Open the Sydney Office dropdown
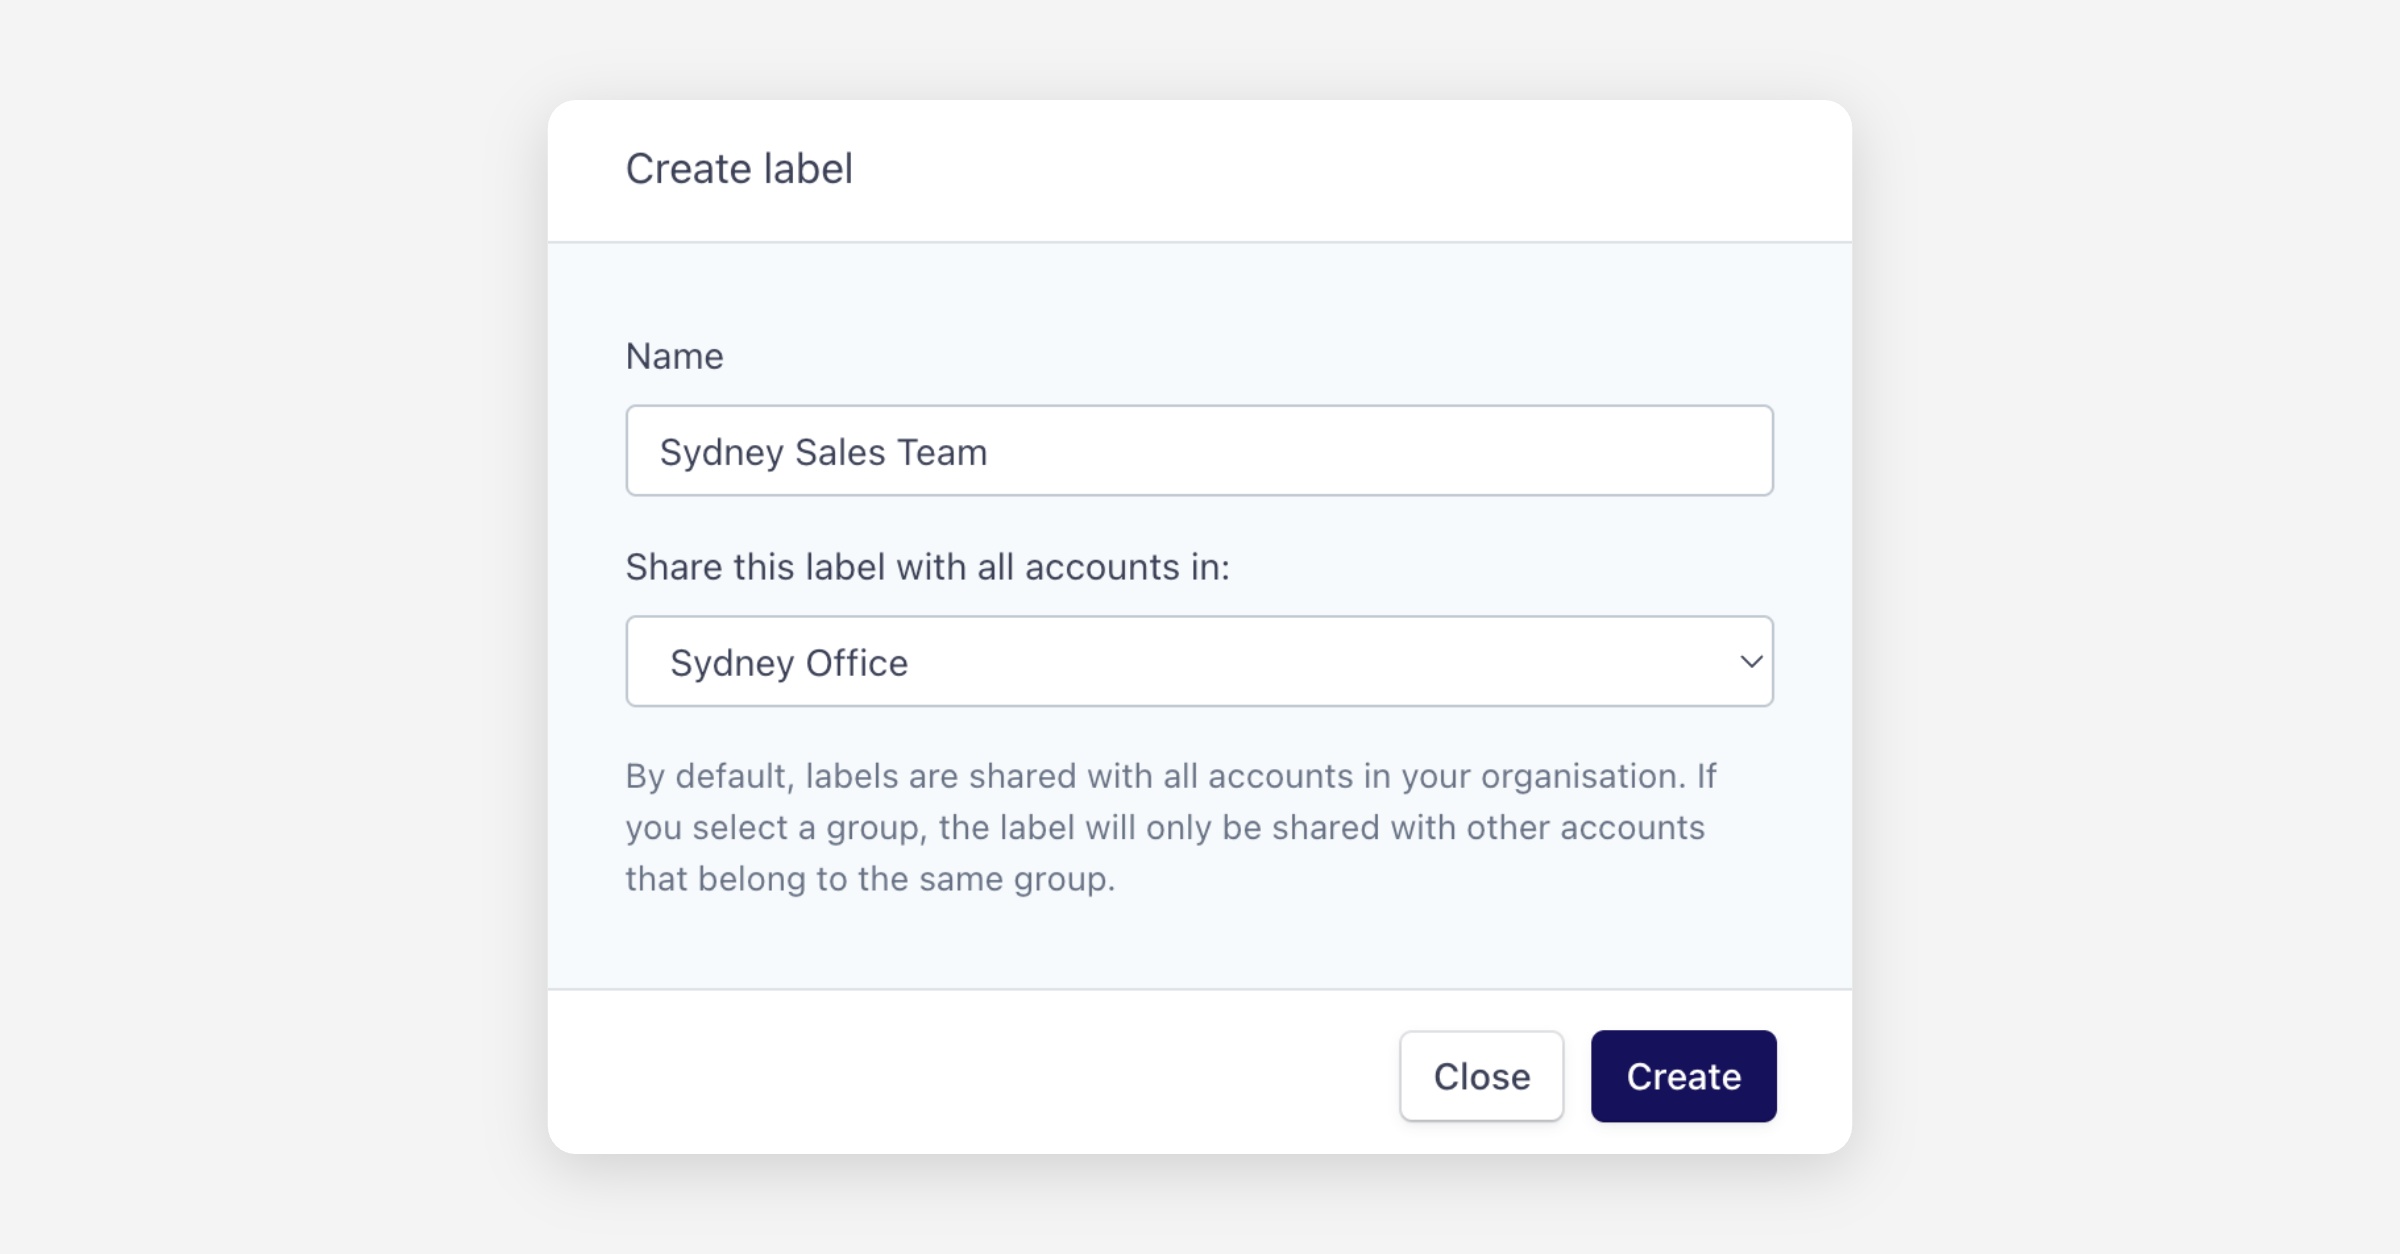Viewport: 2400px width, 1254px height. tap(1198, 662)
